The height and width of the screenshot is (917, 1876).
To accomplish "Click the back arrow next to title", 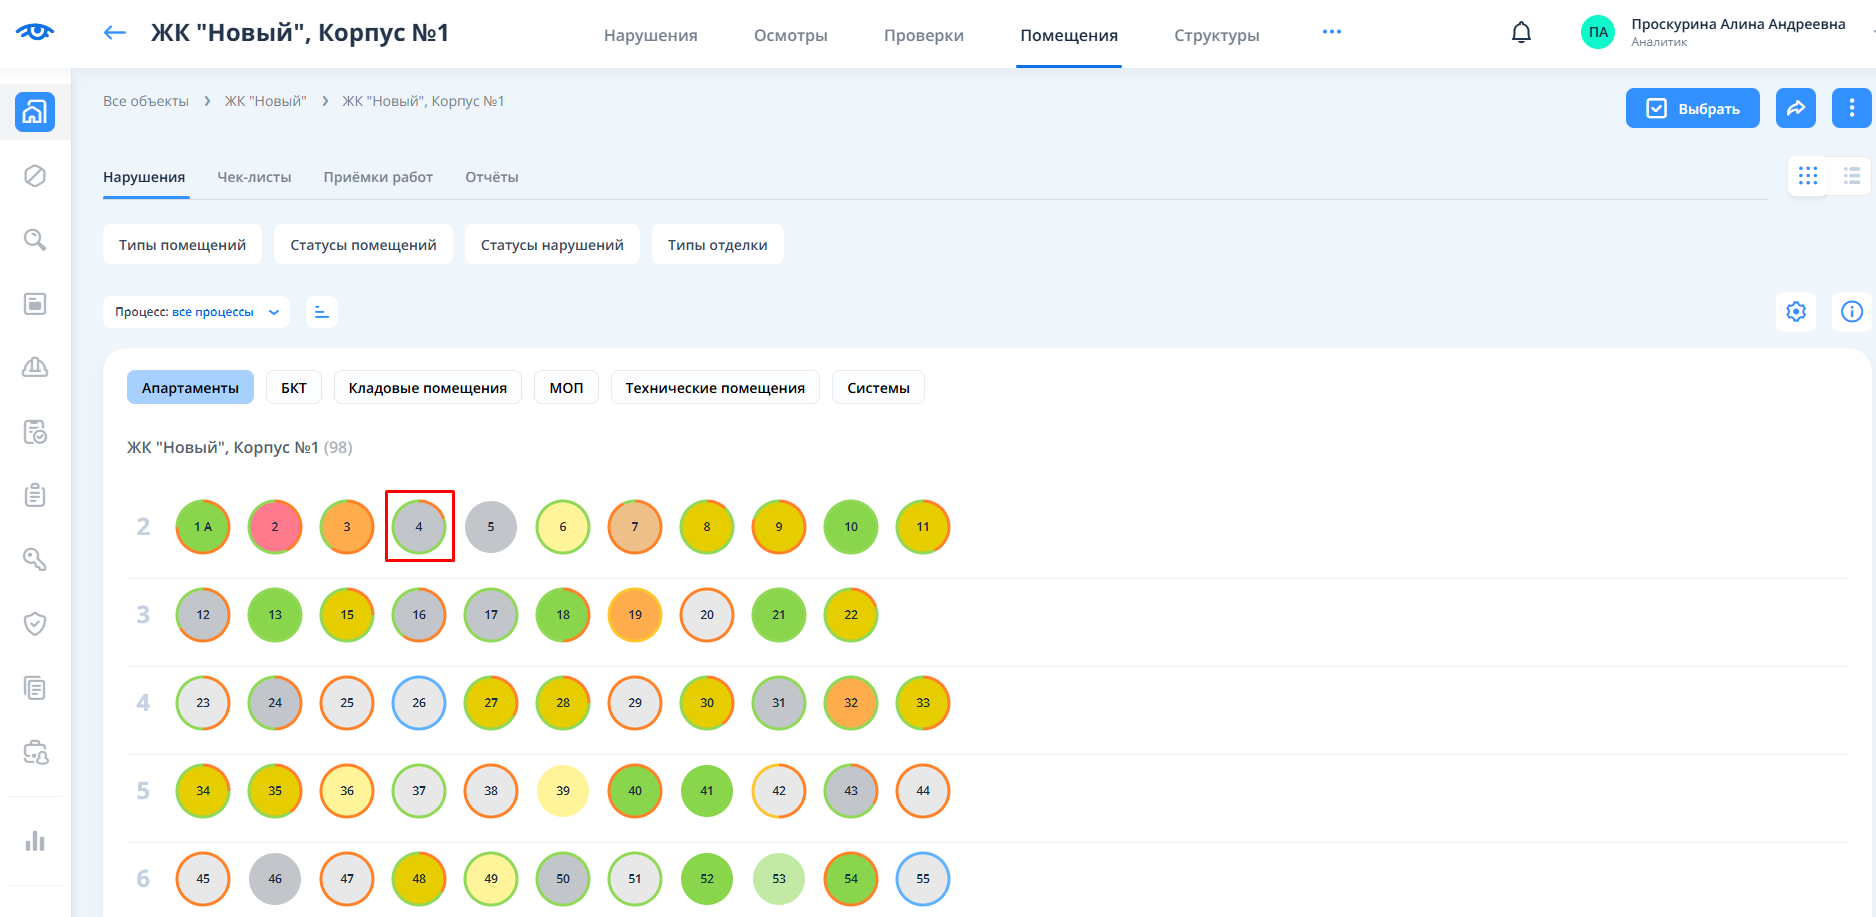I will [x=115, y=33].
